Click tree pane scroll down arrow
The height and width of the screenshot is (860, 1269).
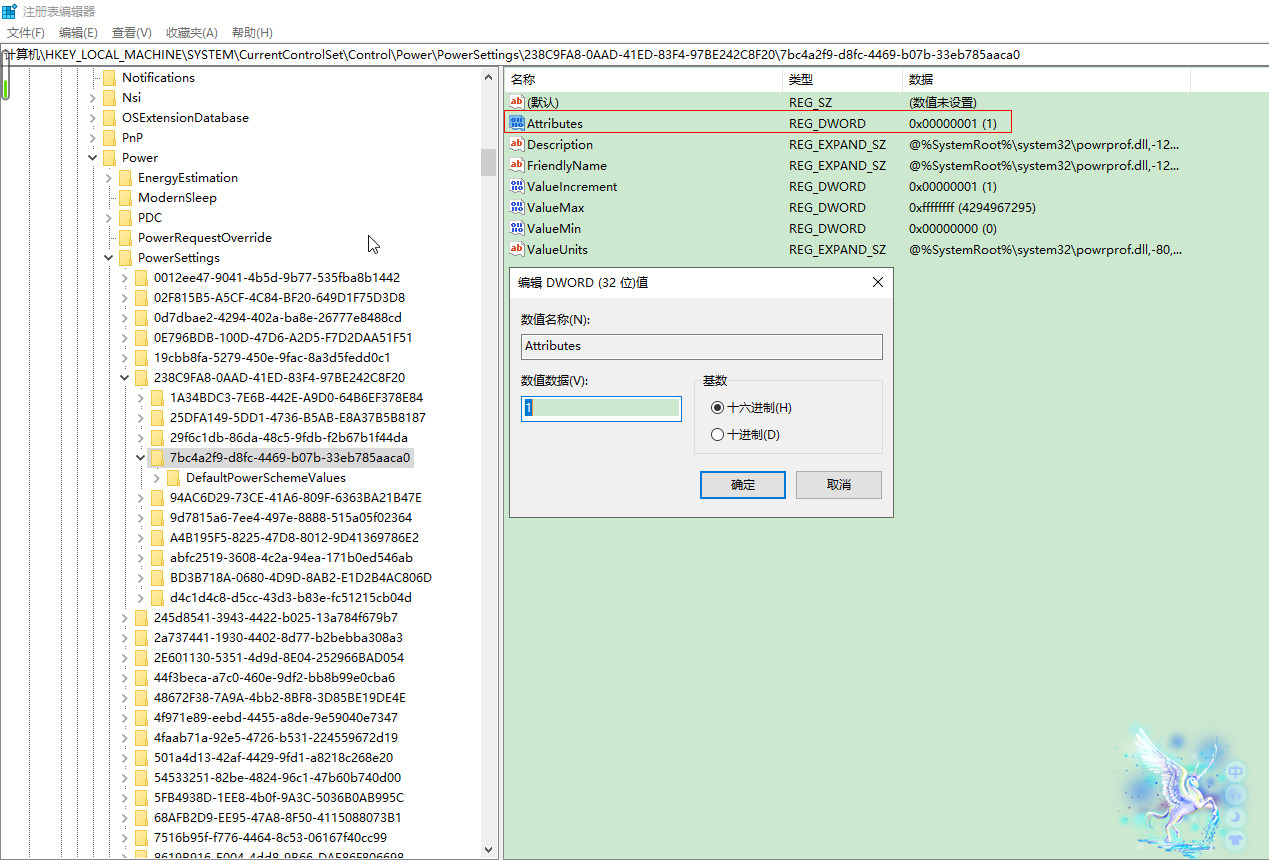(488, 850)
